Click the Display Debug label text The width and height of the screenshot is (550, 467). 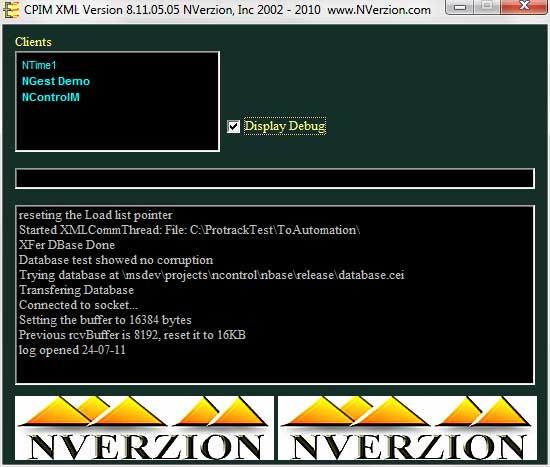(285, 126)
